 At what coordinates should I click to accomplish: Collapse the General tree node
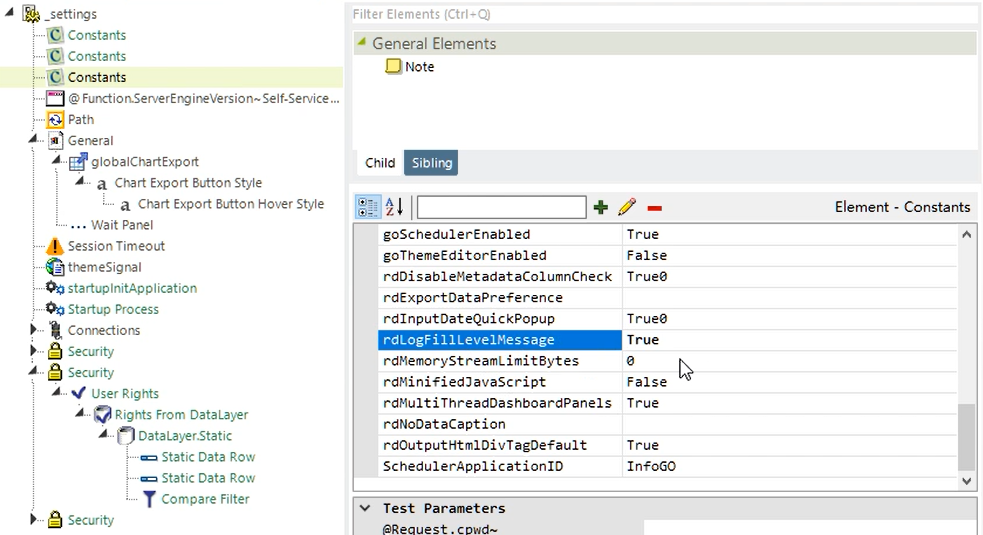click(x=34, y=140)
